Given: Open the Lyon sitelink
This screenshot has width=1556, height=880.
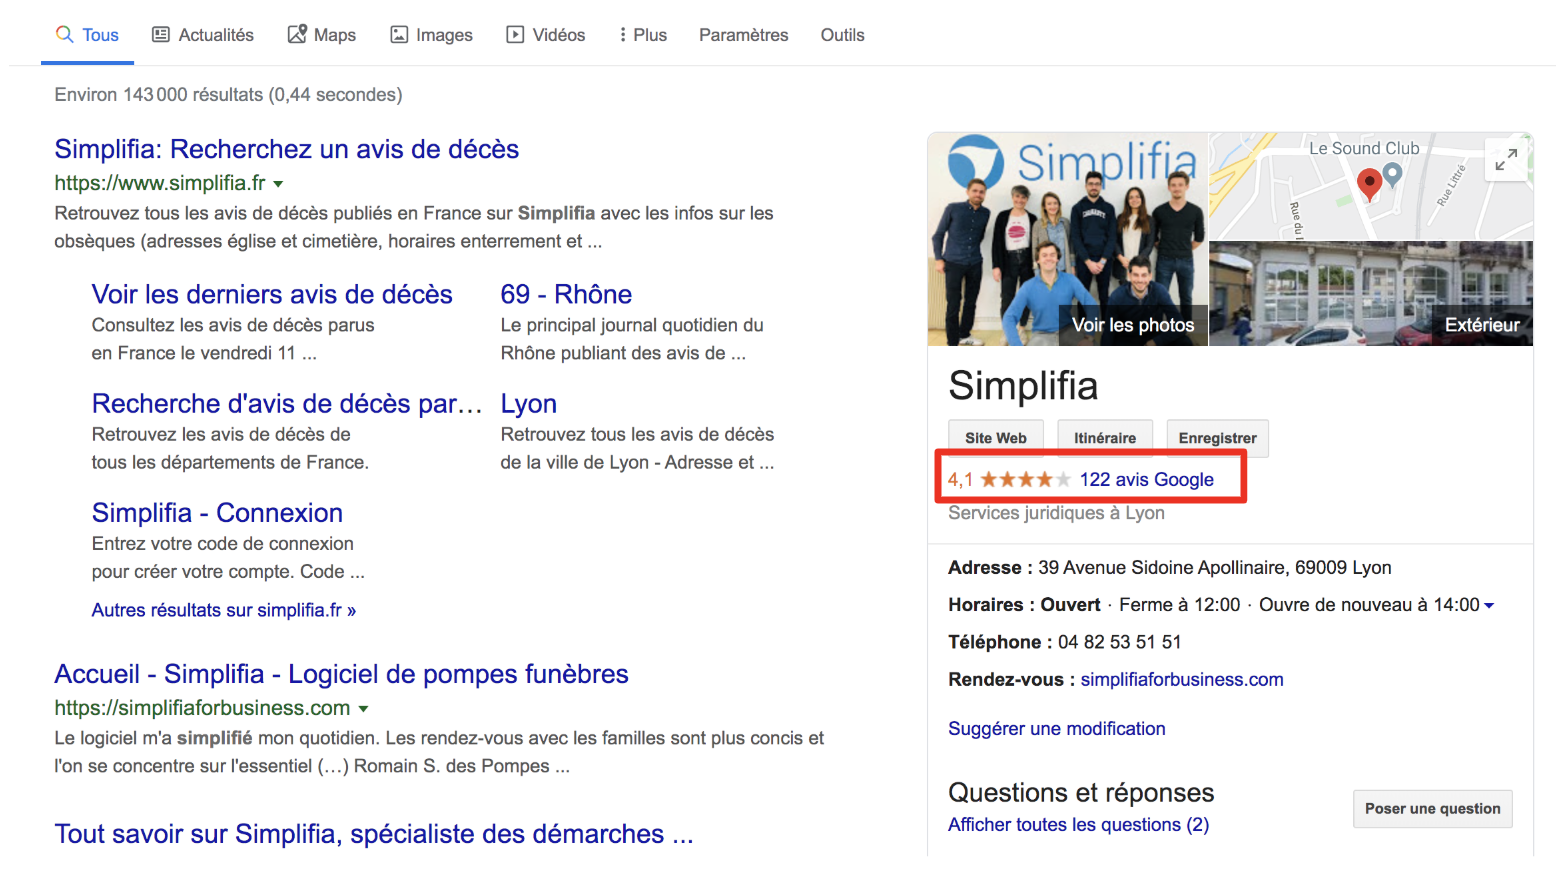Looking at the screenshot, I should coord(529,403).
